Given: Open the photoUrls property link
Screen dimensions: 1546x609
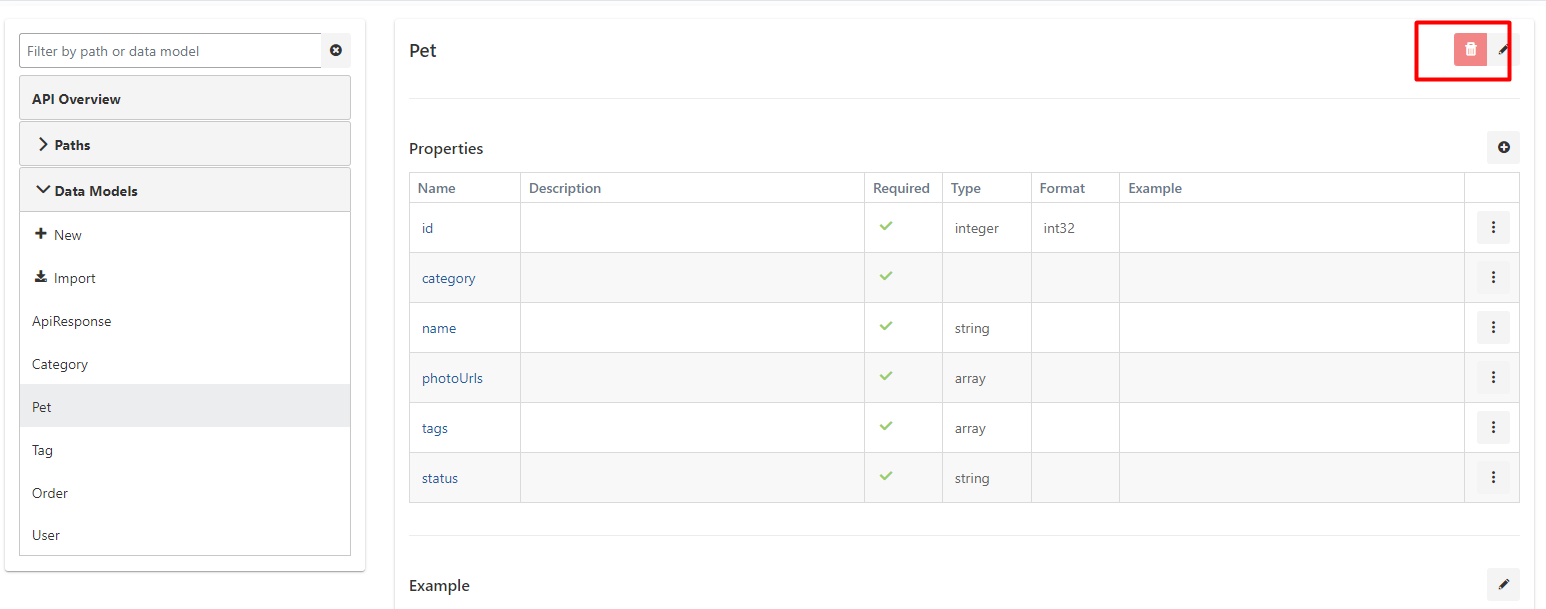Looking at the screenshot, I should click(x=452, y=378).
